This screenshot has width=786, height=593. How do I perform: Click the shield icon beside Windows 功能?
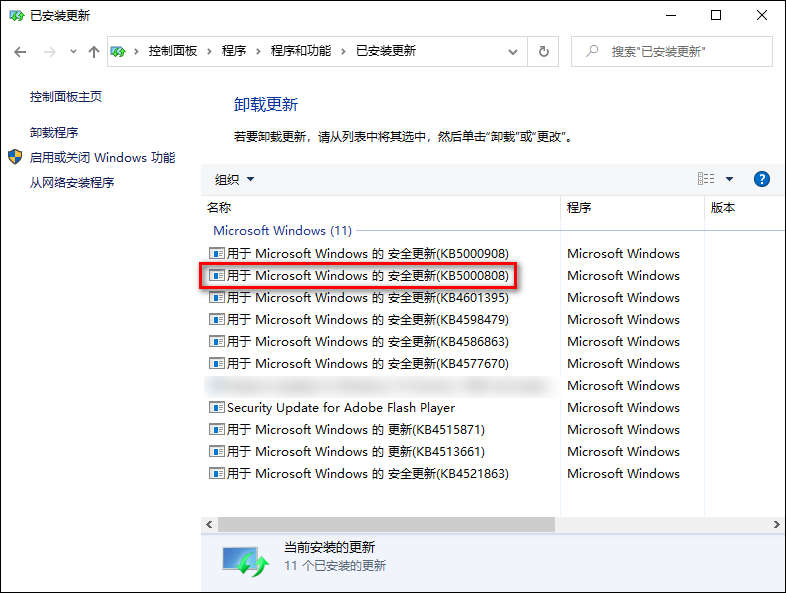click(15, 157)
